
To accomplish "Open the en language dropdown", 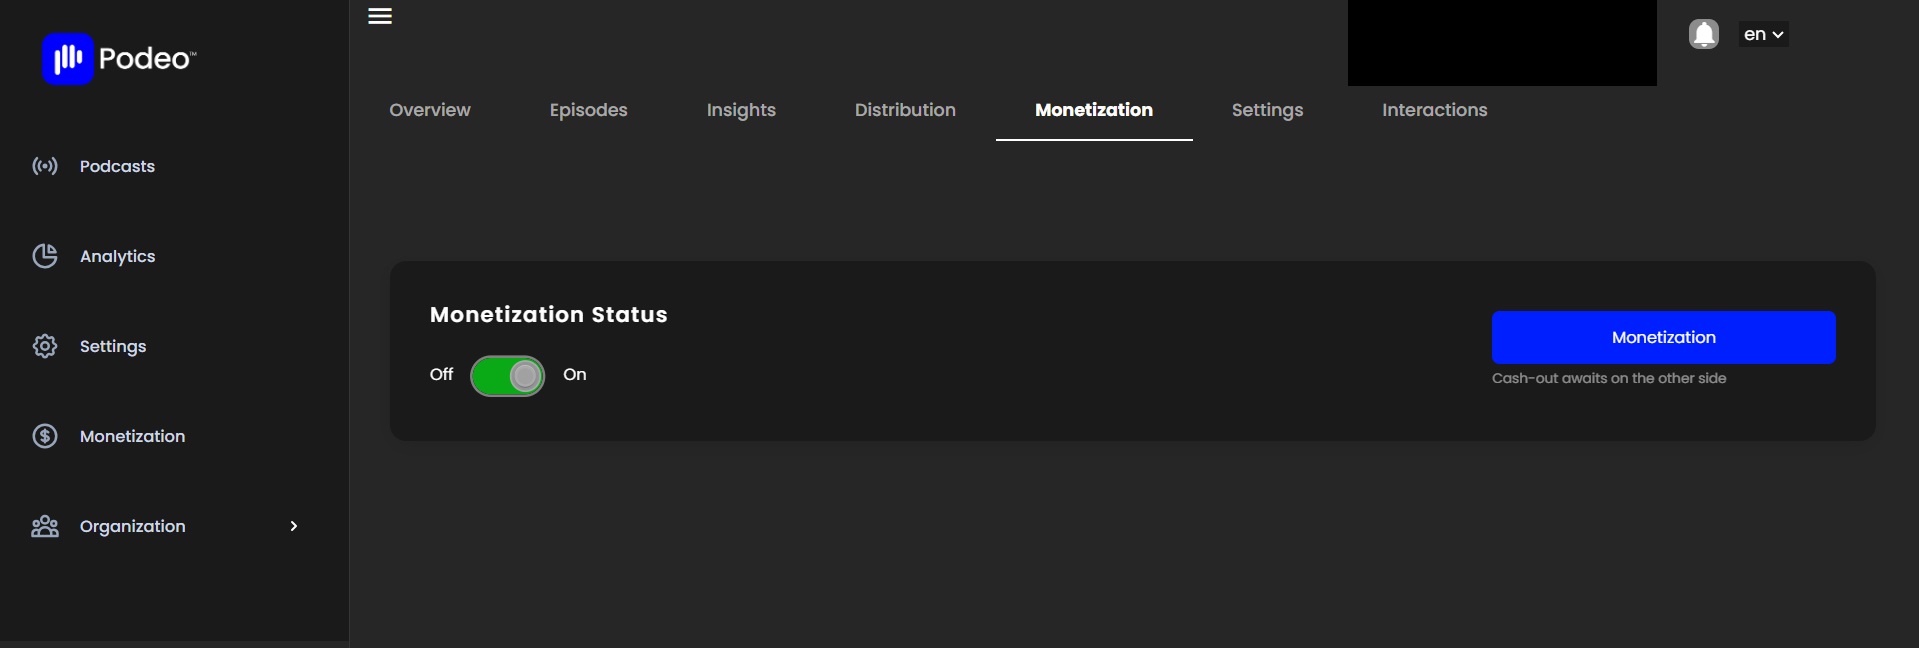I will click(x=1764, y=34).
